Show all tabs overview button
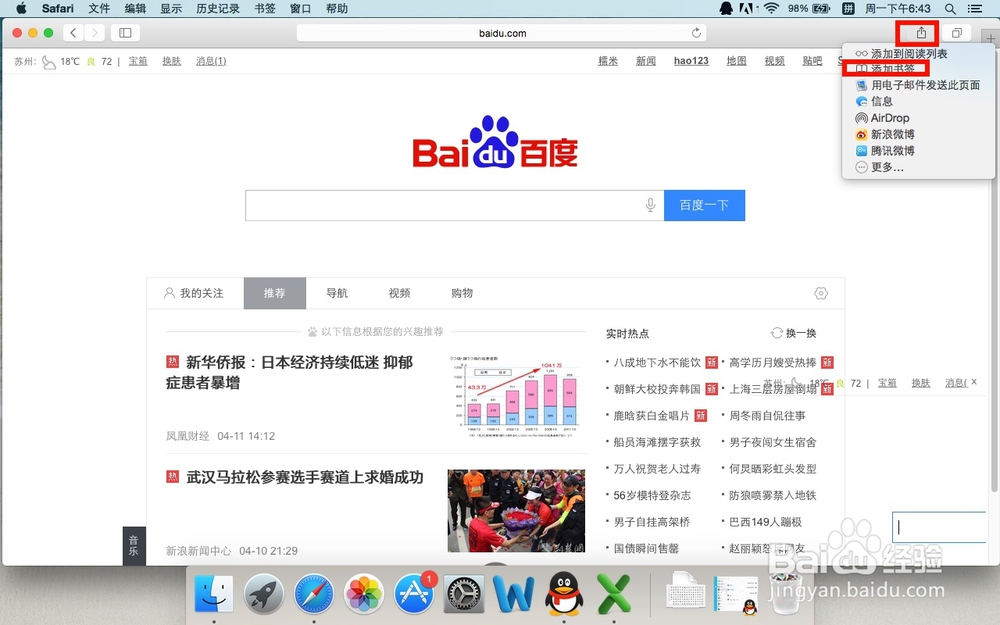Screen dimensions: 1000x625 (x=957, y=33)
